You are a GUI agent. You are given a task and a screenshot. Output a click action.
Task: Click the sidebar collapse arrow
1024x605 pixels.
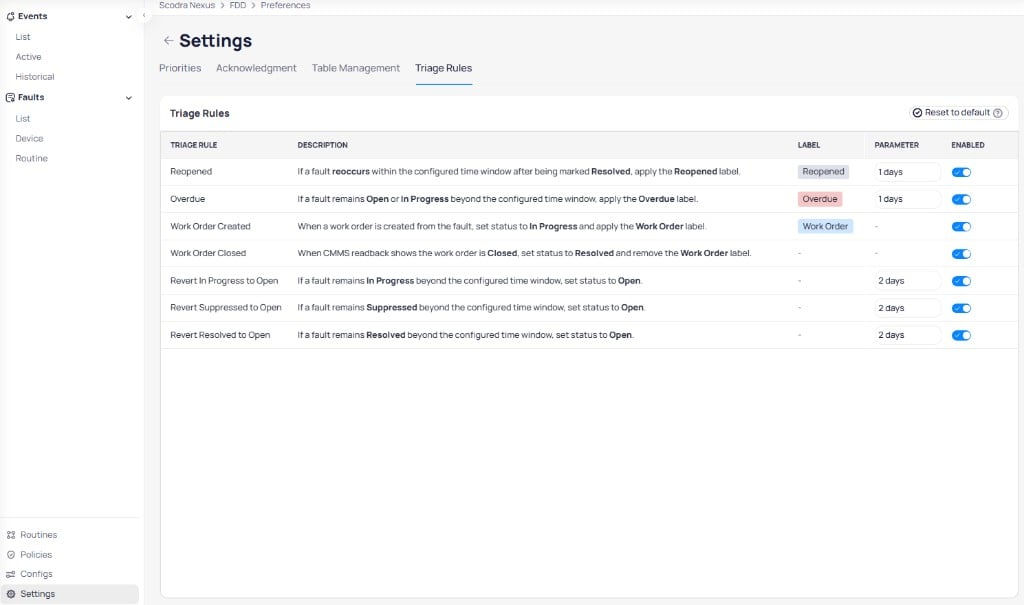pos(144,16)
